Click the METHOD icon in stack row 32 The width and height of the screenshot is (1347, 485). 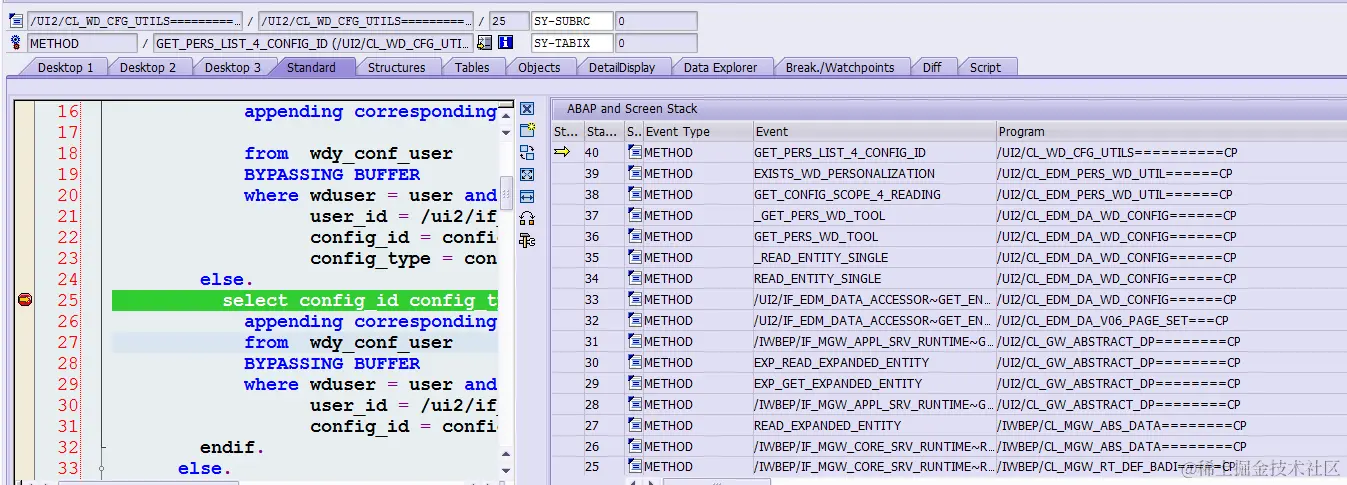(x=635, y=320)
